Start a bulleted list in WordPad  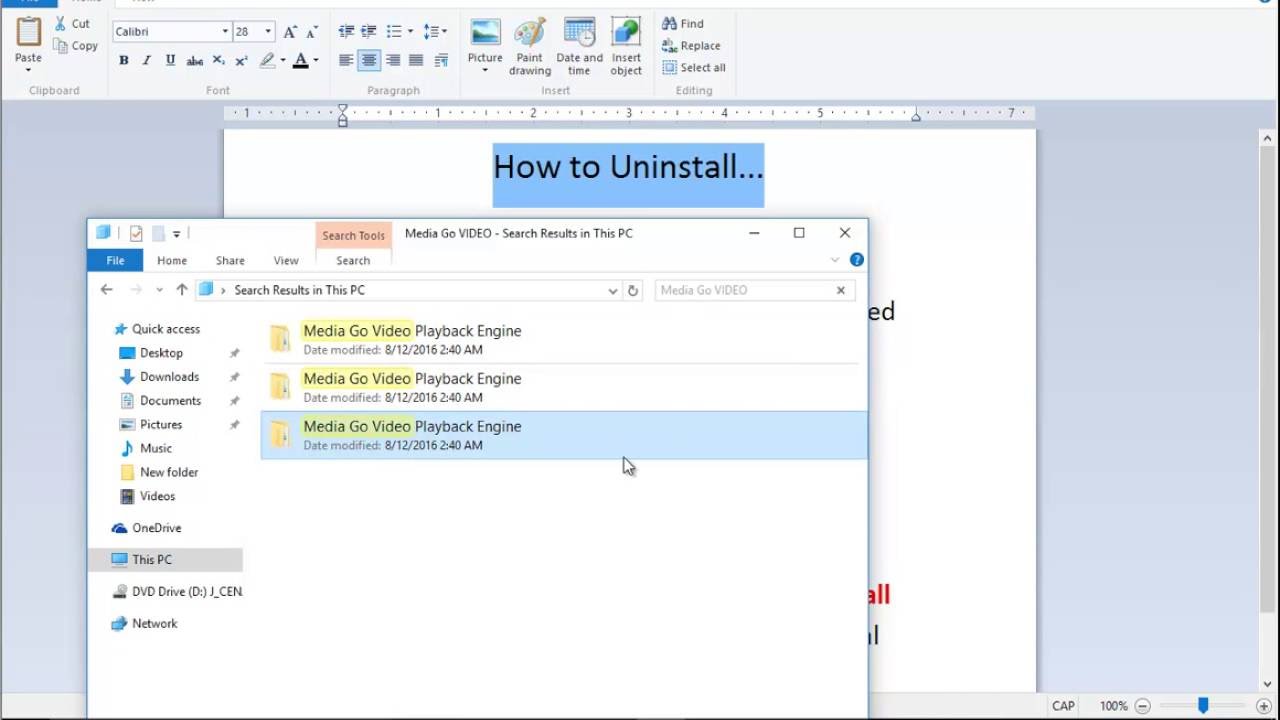tap(394, 32)
